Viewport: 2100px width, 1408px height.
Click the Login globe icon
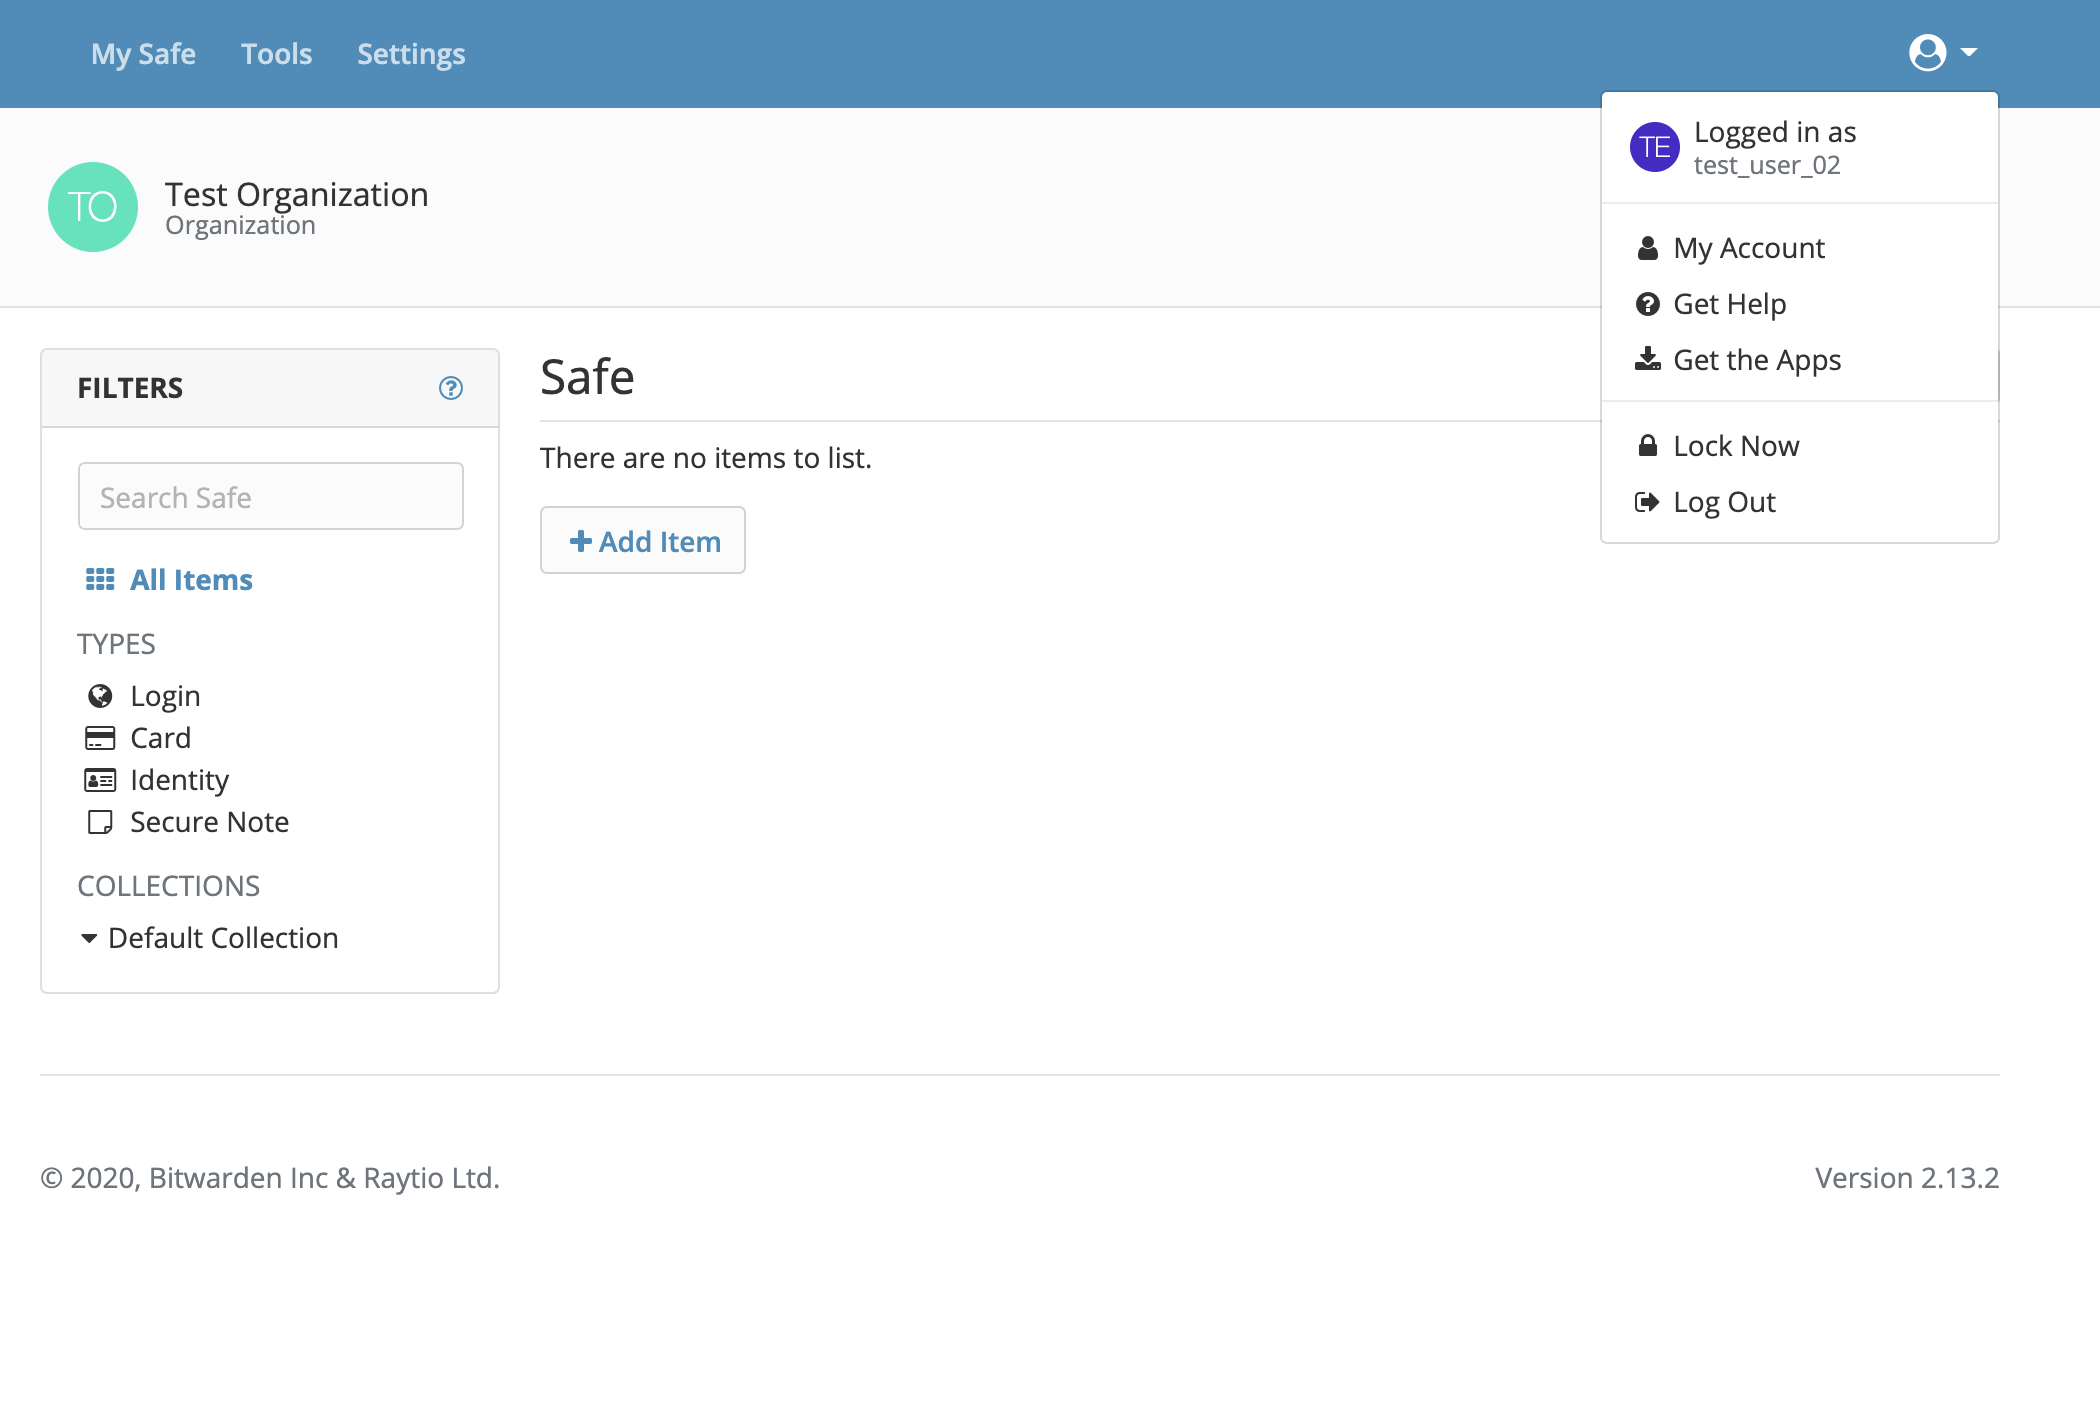(x=100, y=696)
